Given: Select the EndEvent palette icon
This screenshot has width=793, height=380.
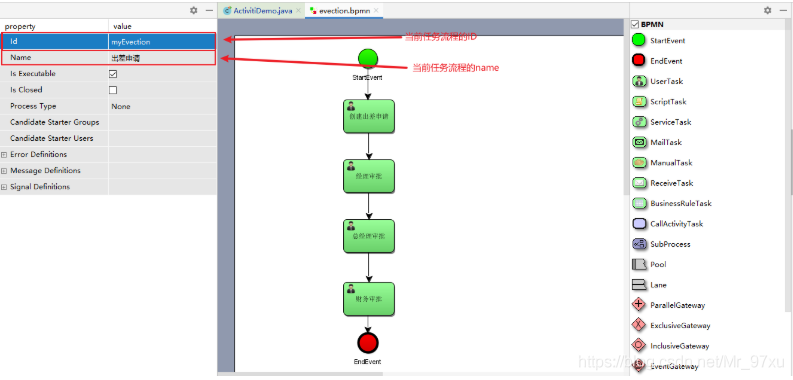Looking at the screenshot, I should point(639,61).
